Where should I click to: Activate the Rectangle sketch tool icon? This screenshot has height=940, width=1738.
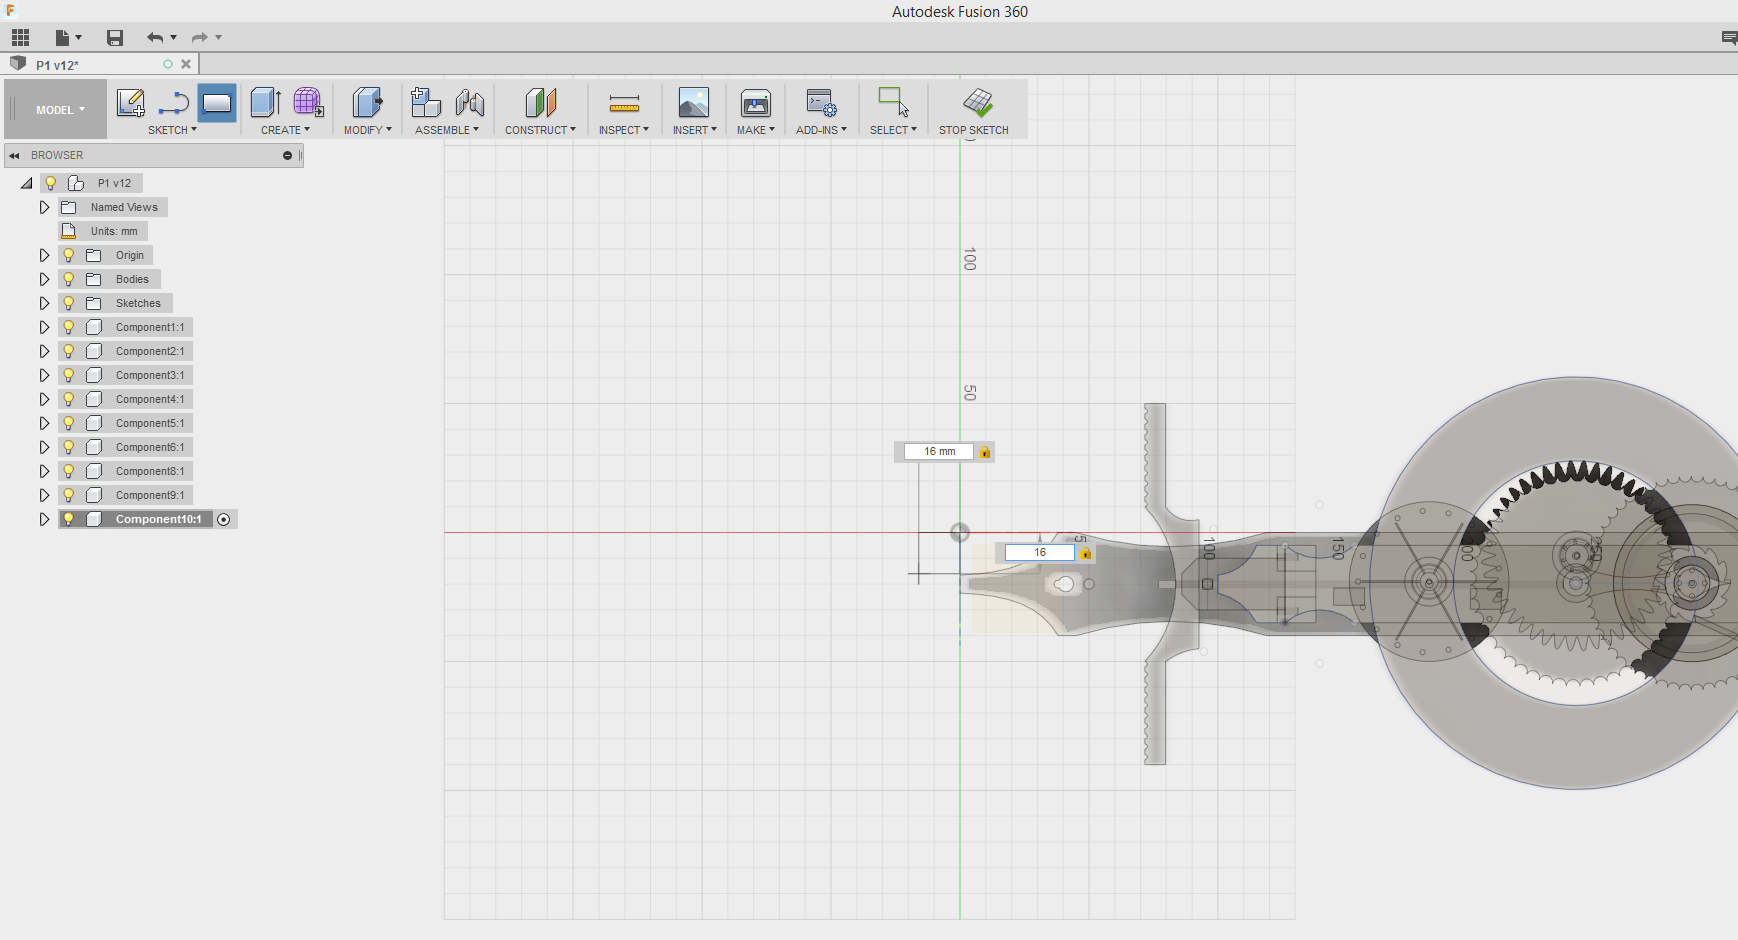[217, 103]
